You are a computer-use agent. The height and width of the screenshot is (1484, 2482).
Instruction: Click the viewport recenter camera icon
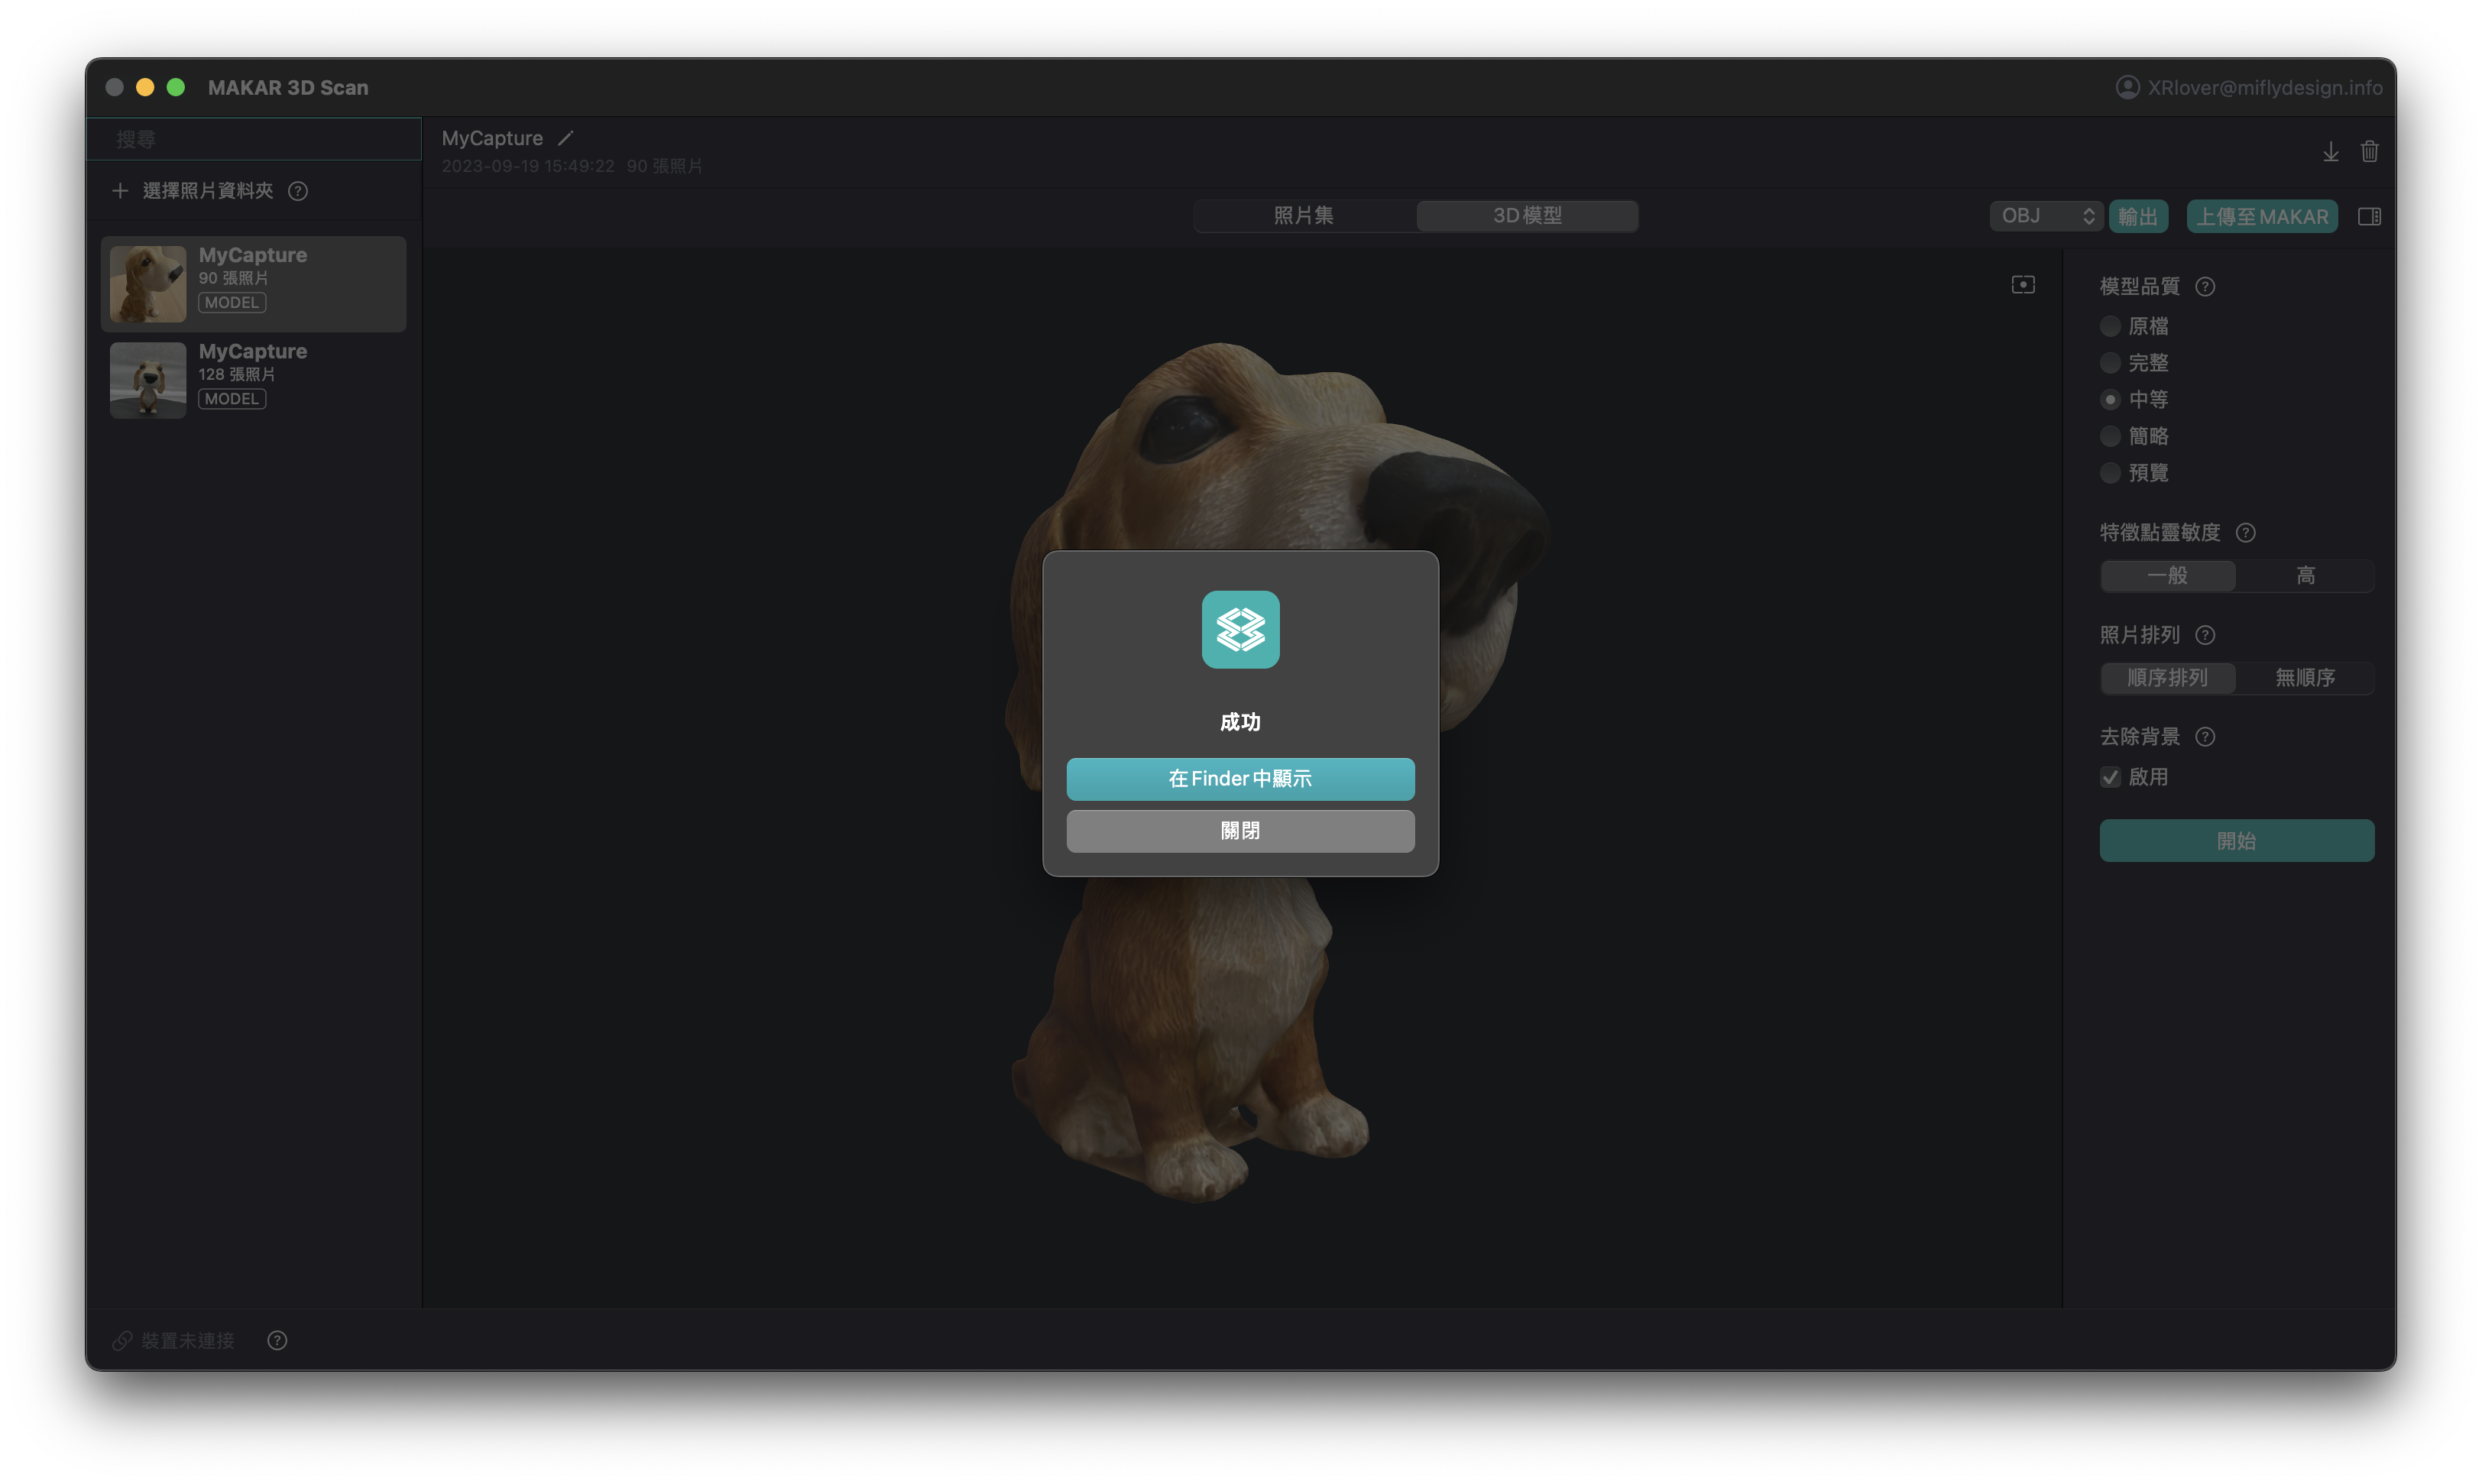click(x=2022, y=285)
